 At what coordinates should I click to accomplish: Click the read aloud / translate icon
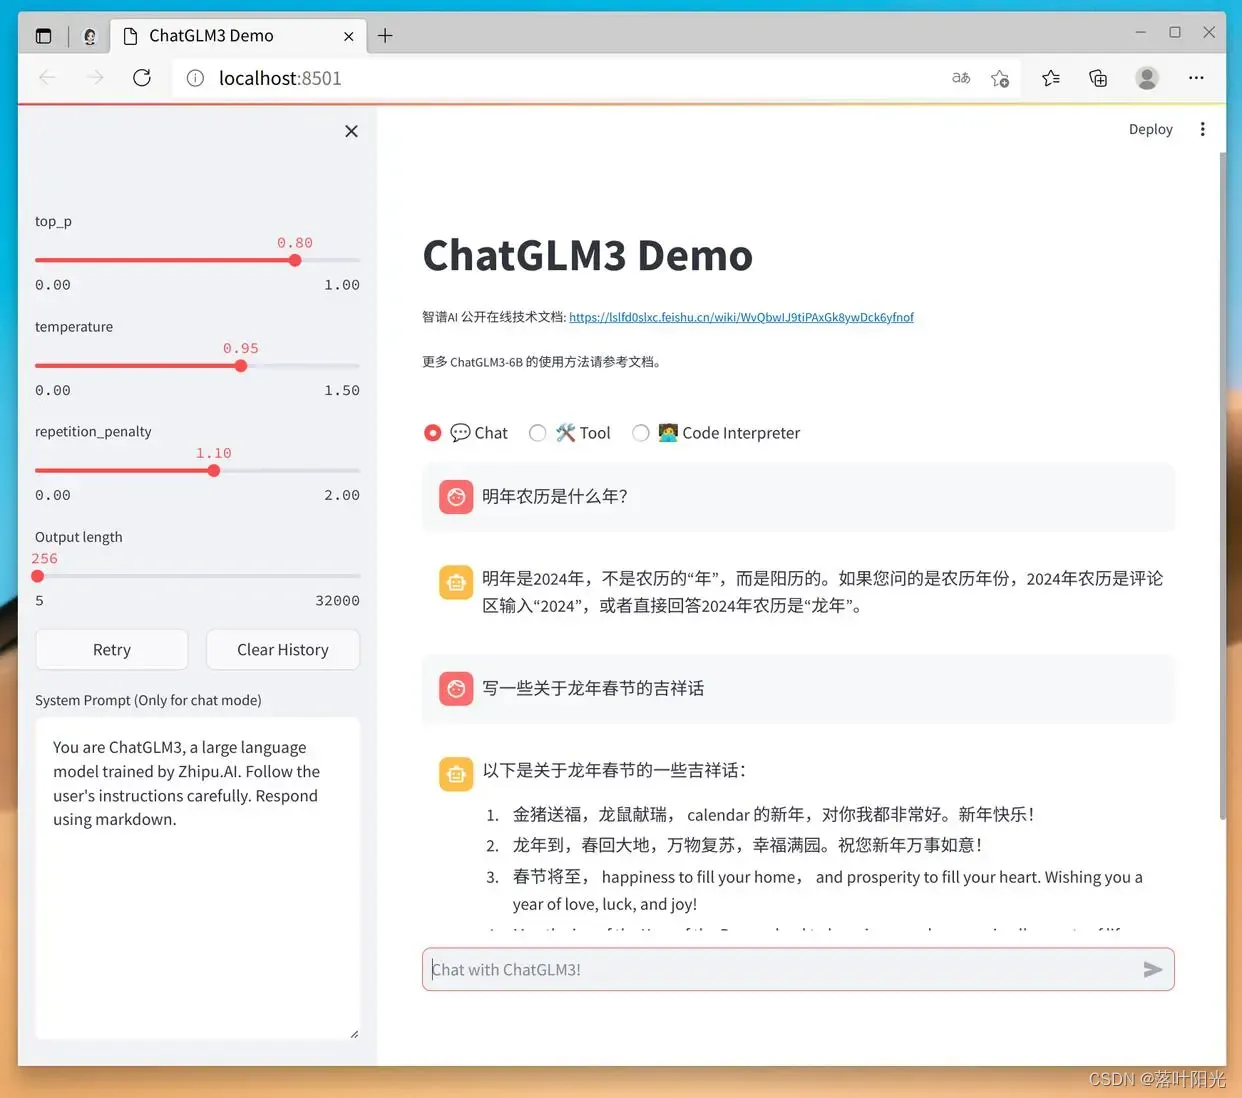point(961,78)
